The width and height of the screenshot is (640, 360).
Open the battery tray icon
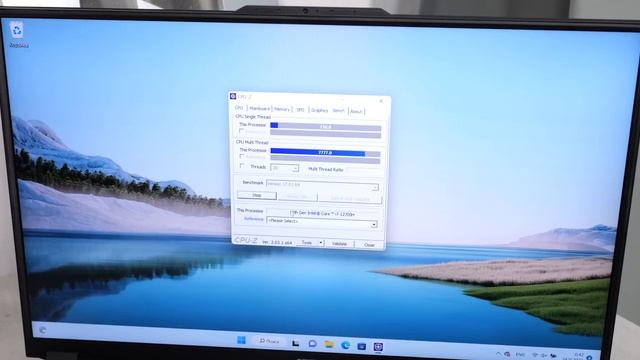click(553, 356)
